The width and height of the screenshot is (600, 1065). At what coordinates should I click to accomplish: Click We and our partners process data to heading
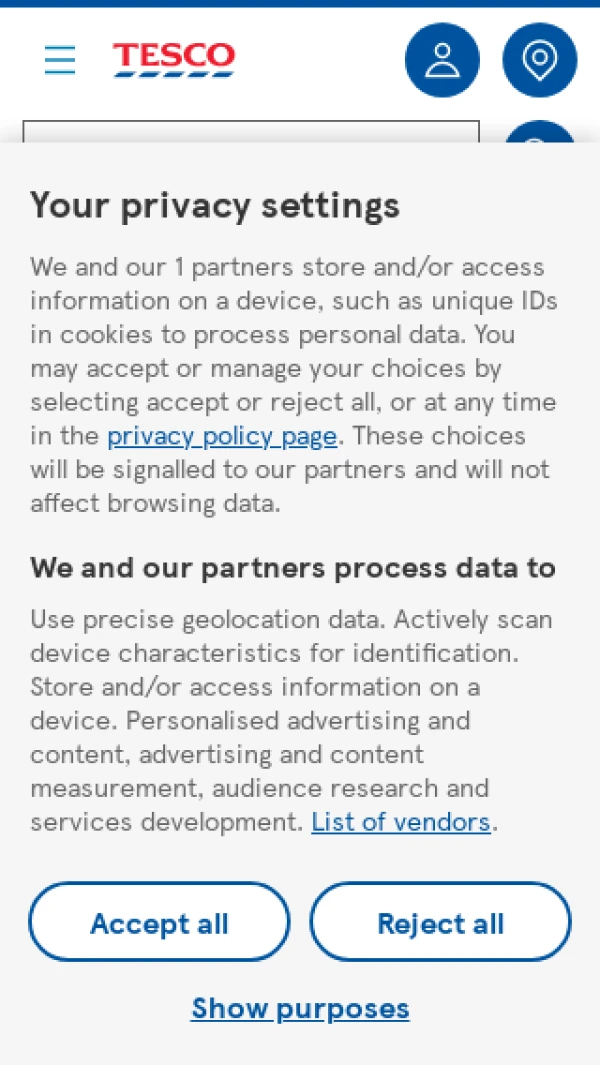293,568
